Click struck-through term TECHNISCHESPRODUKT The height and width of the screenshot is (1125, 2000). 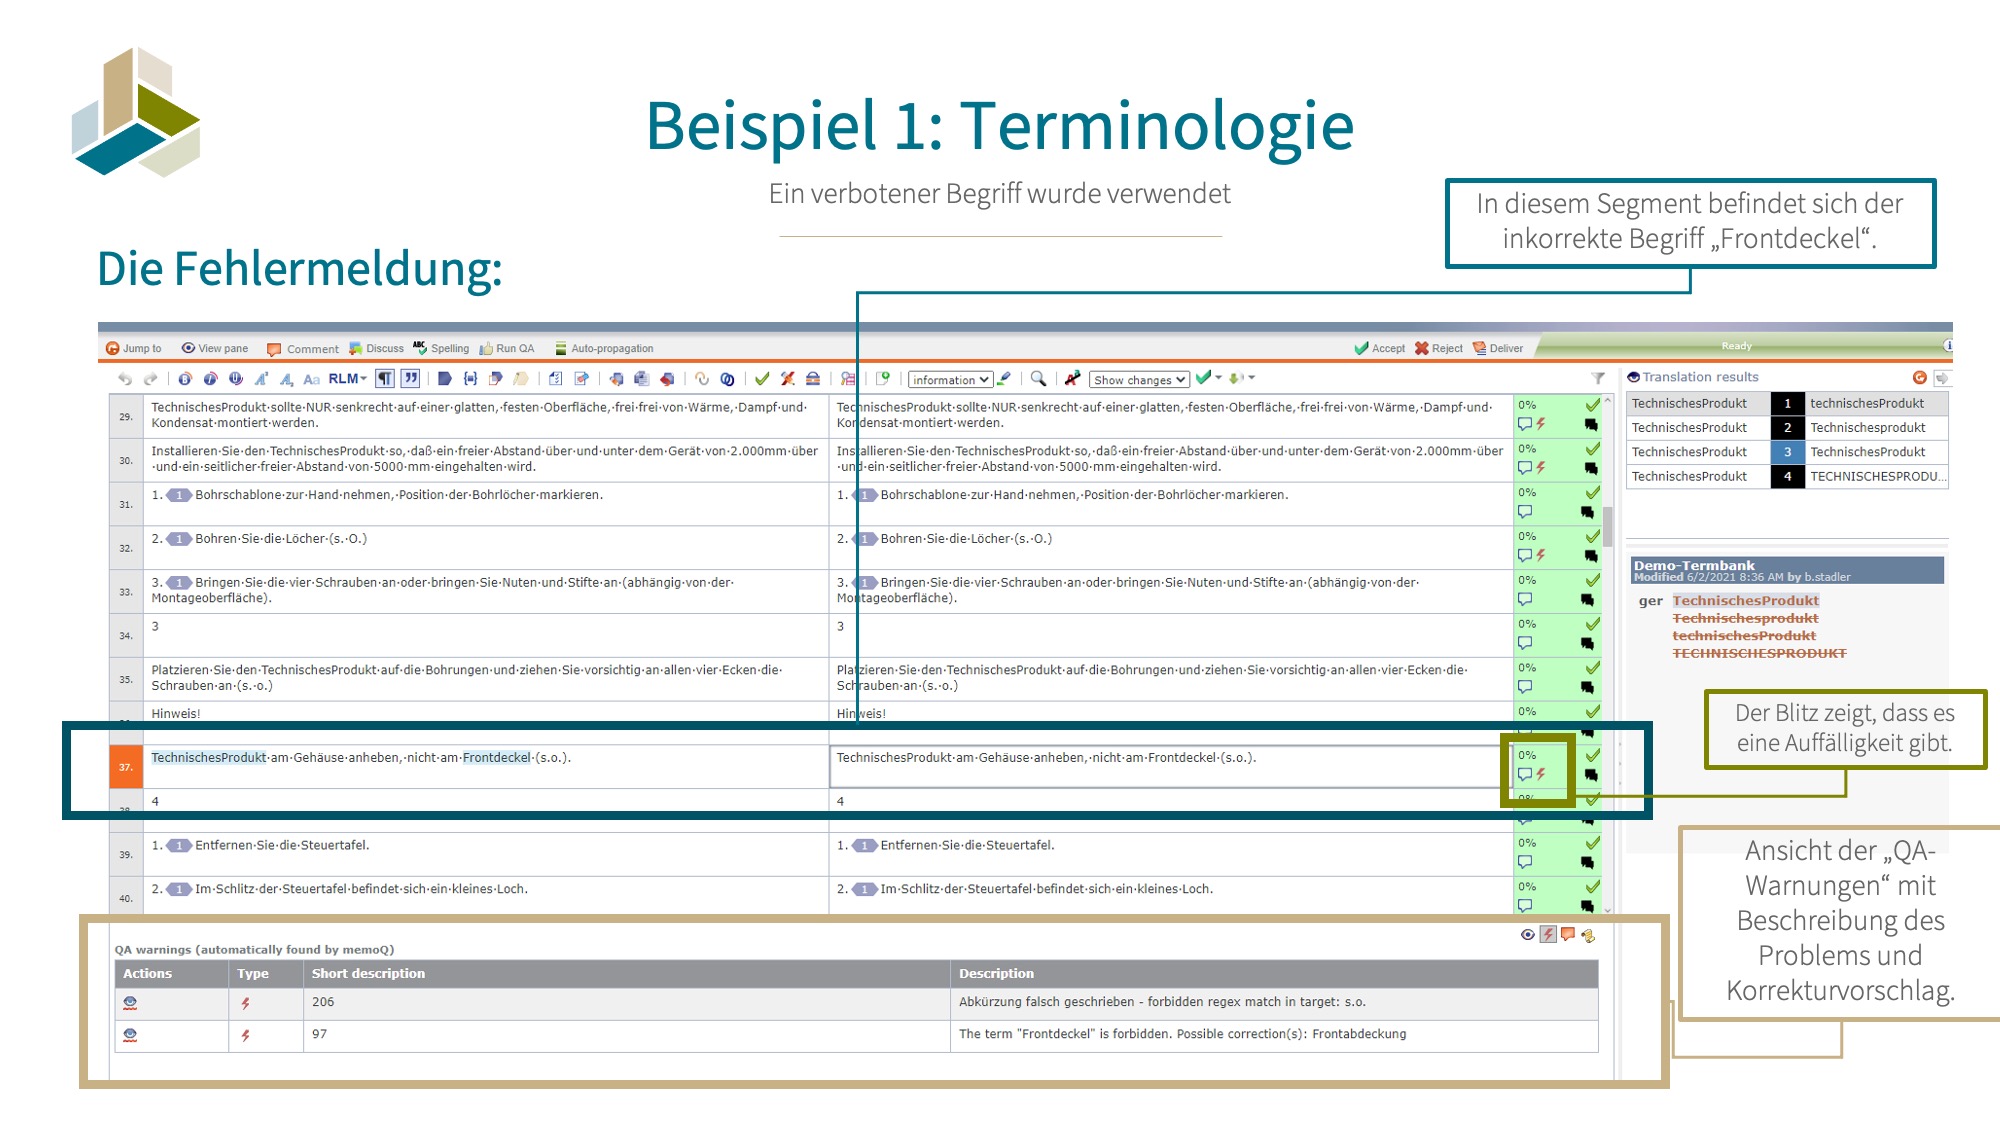pos(1760,653)
